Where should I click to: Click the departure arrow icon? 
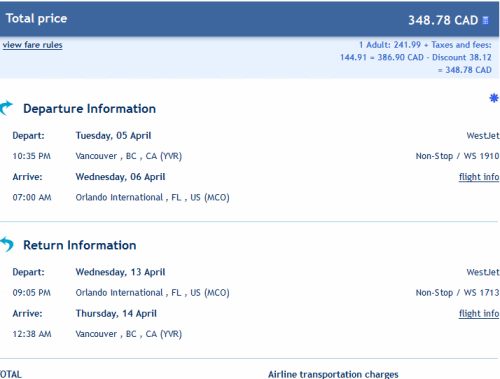pos(6,108)
